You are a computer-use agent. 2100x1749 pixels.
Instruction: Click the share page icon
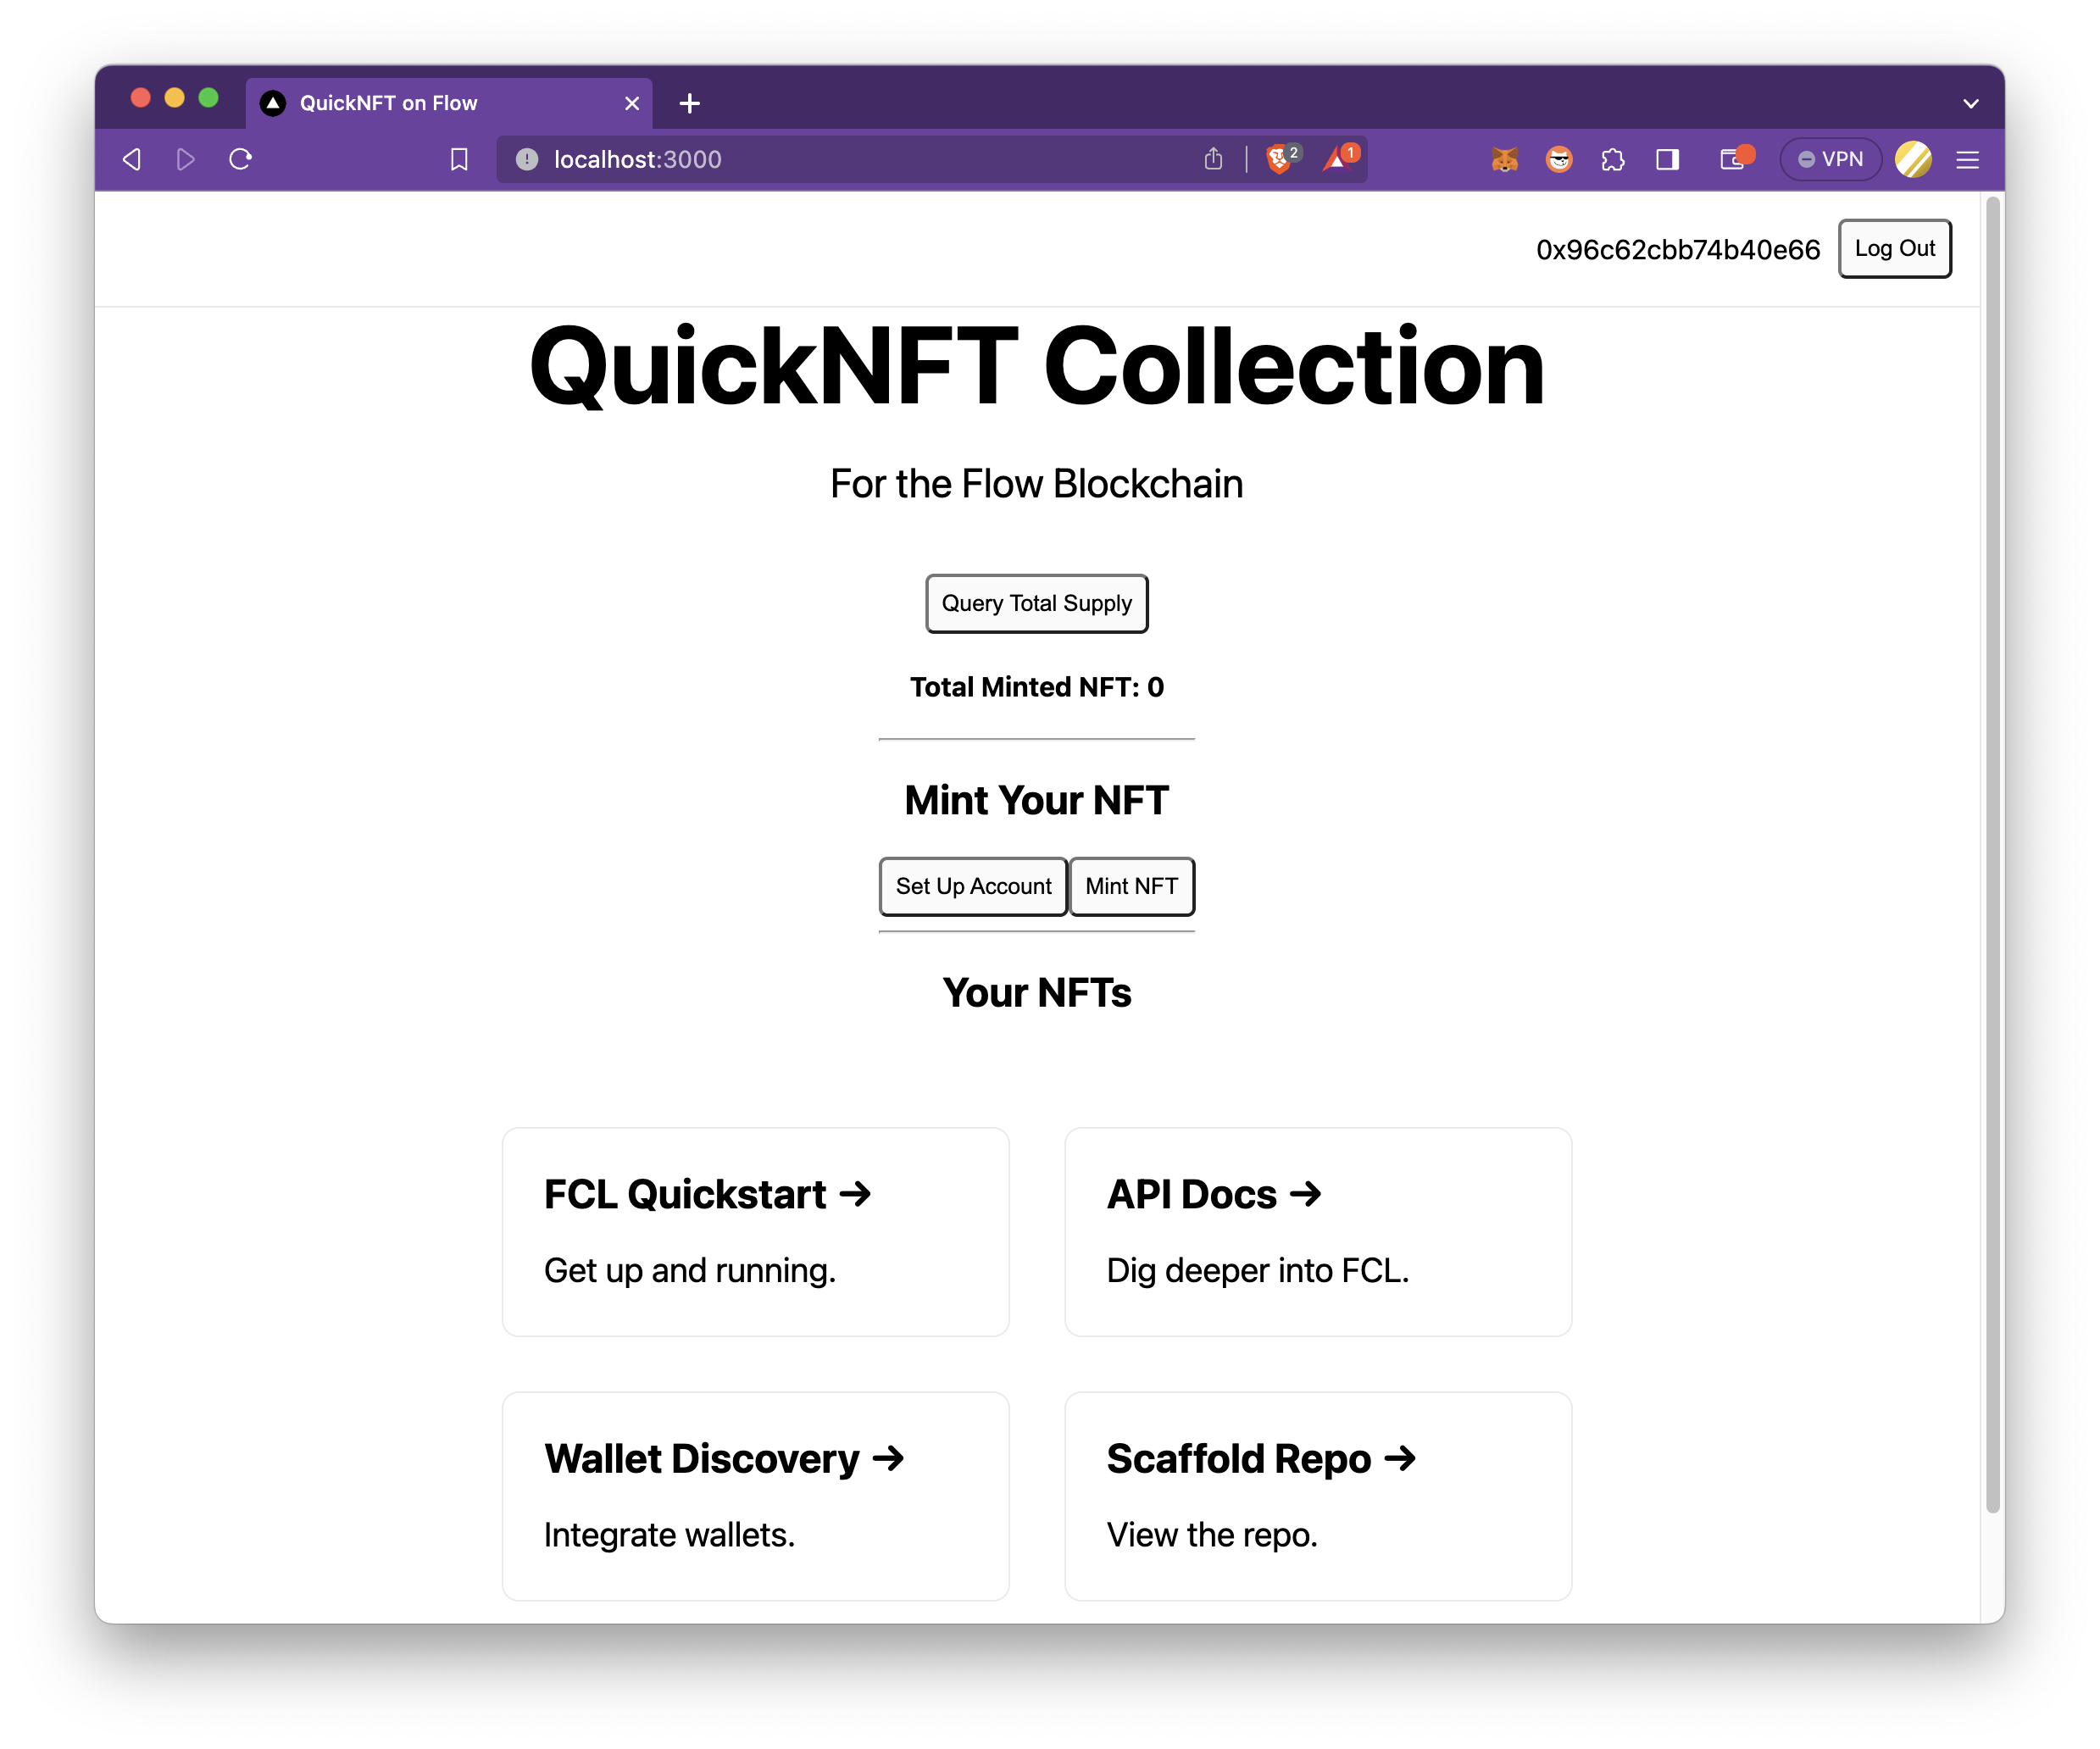pos(1213,159)
